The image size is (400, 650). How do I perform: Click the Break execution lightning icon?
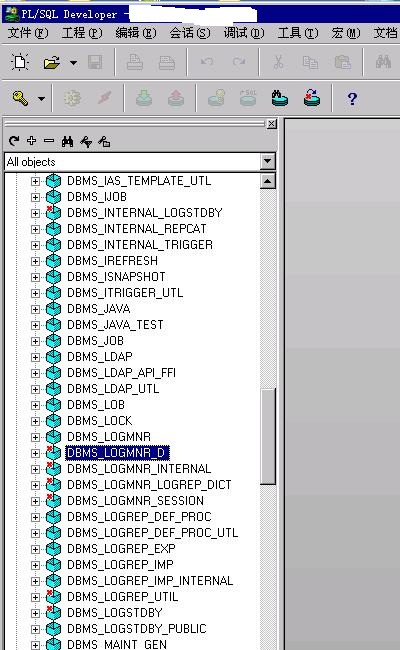pos(104,98)
